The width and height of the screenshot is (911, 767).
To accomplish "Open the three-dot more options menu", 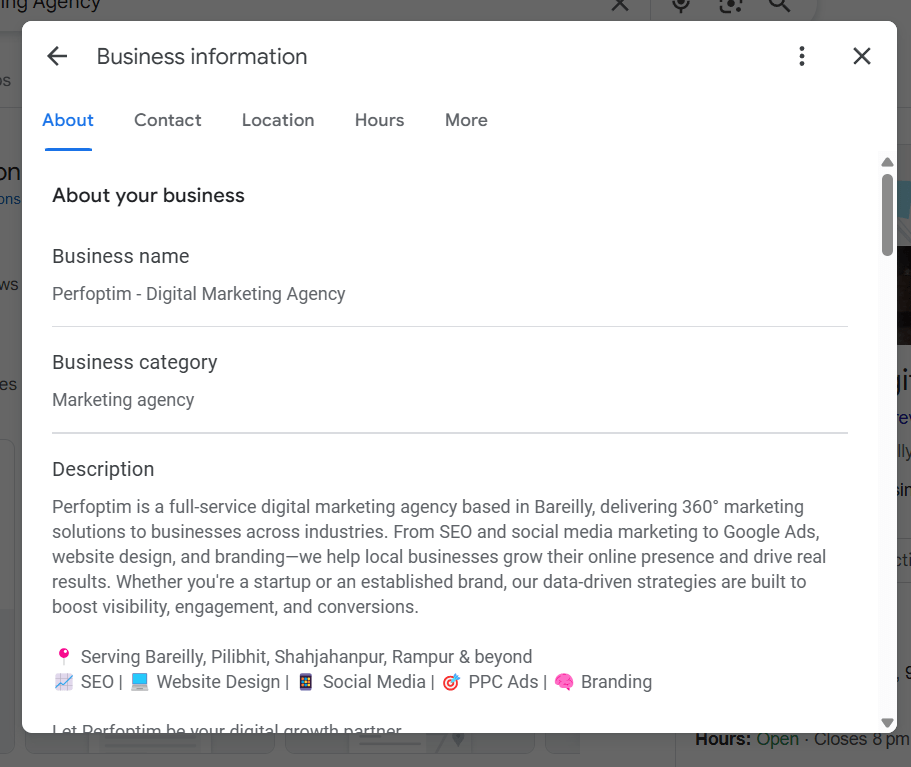I will click(802, 56).
